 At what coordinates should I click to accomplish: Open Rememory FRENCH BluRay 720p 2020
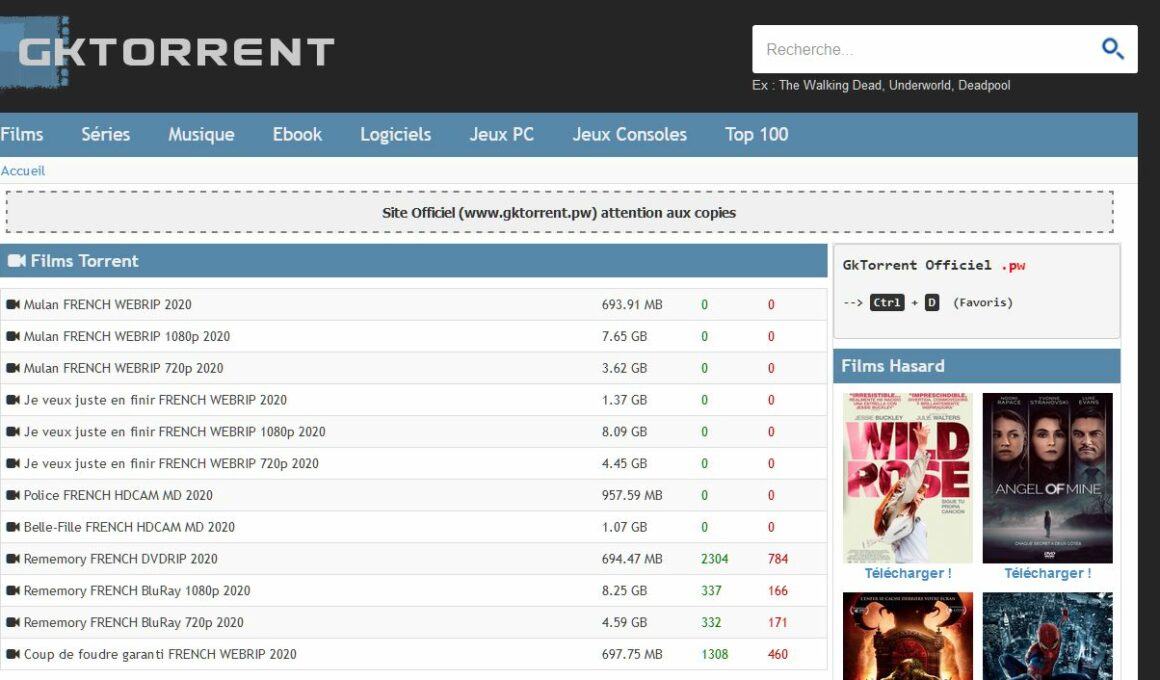point(134,622)
